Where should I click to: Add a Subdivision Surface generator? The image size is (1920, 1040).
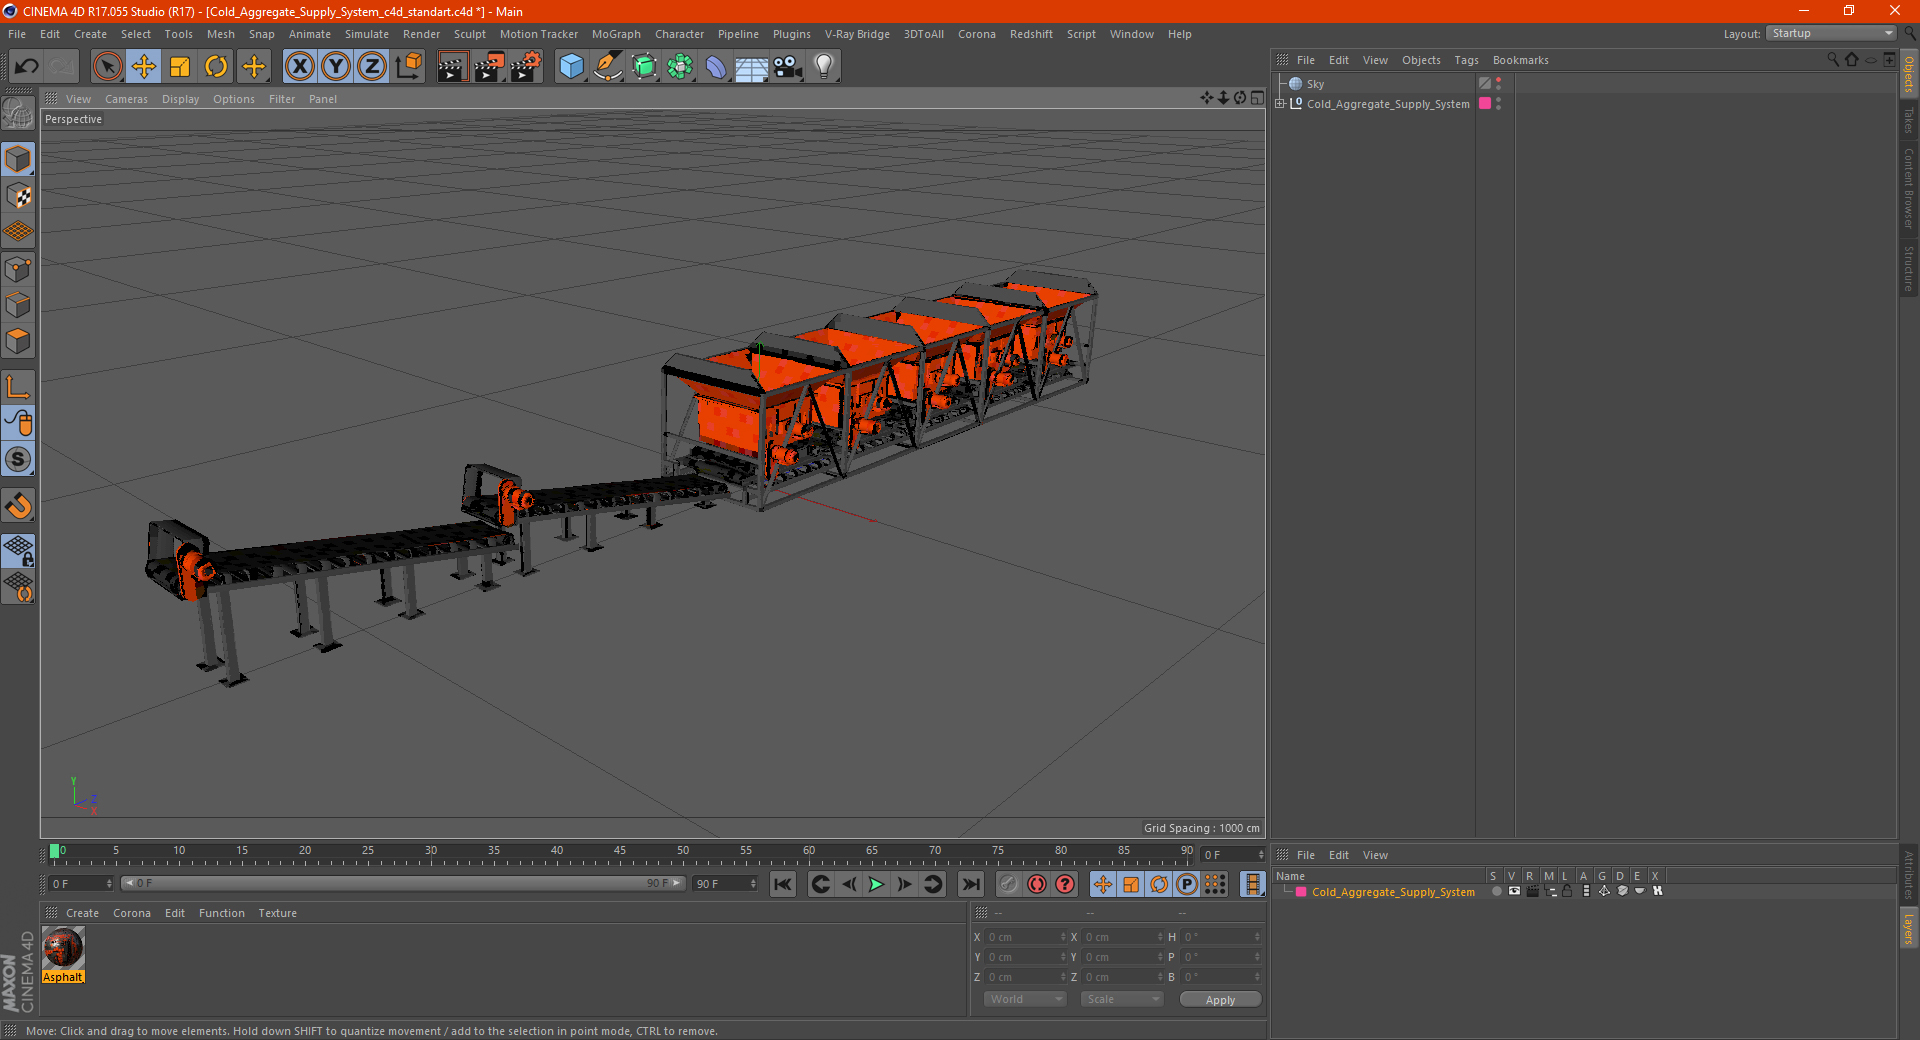pyautogui.click(x=644, y=67)
